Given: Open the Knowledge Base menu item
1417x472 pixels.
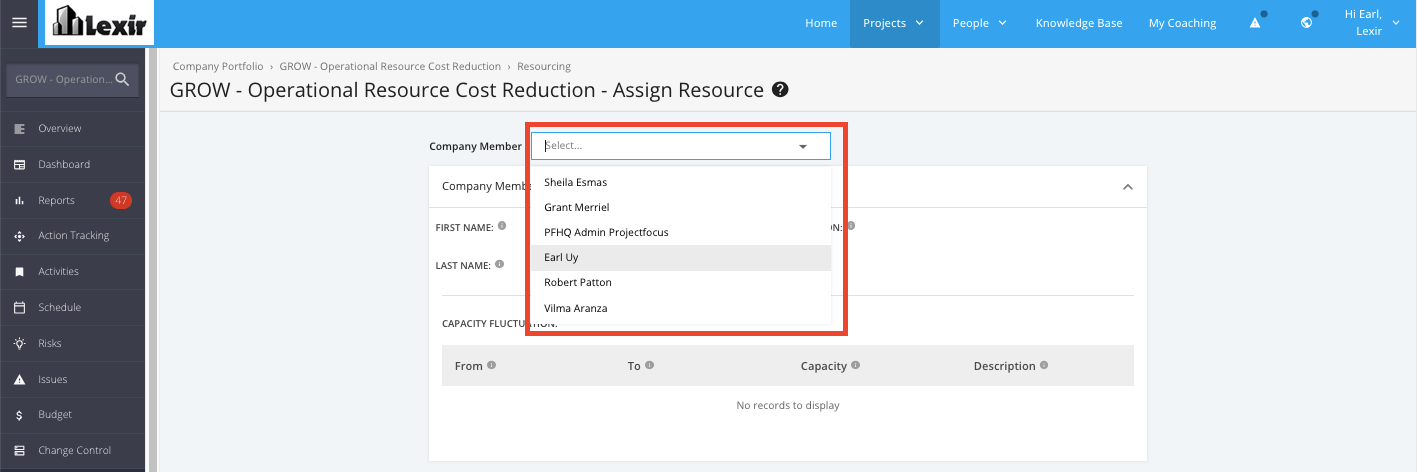Looking at the screenshot, I should (x=1079, y=23).
